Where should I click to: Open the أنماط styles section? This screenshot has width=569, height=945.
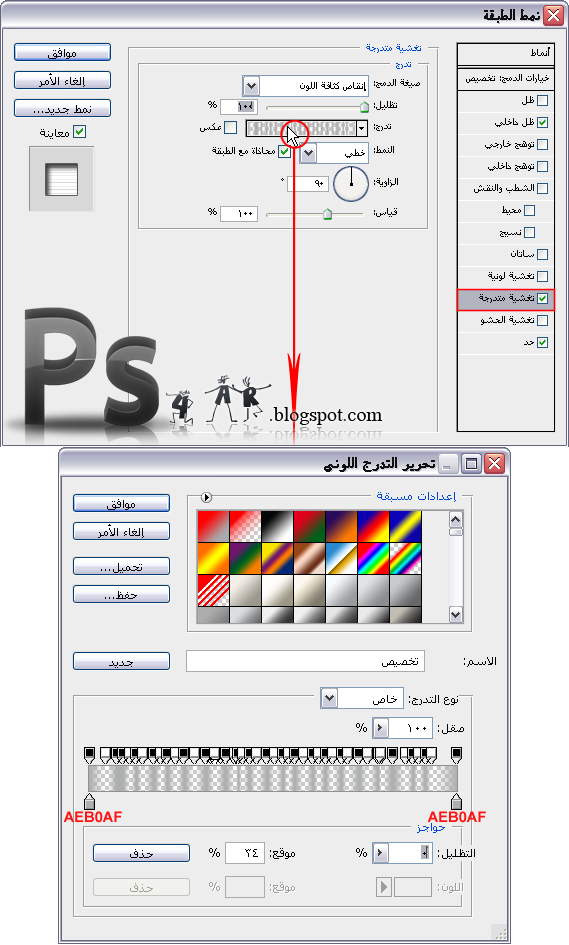point(506,54)
